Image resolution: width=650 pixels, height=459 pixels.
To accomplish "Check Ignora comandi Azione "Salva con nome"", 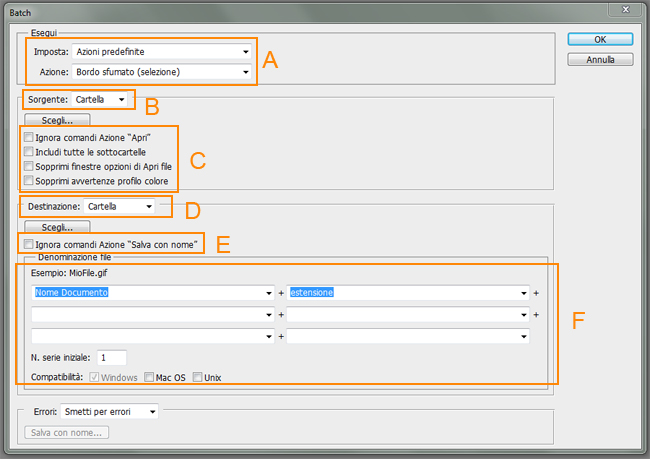I will point(29,245).
